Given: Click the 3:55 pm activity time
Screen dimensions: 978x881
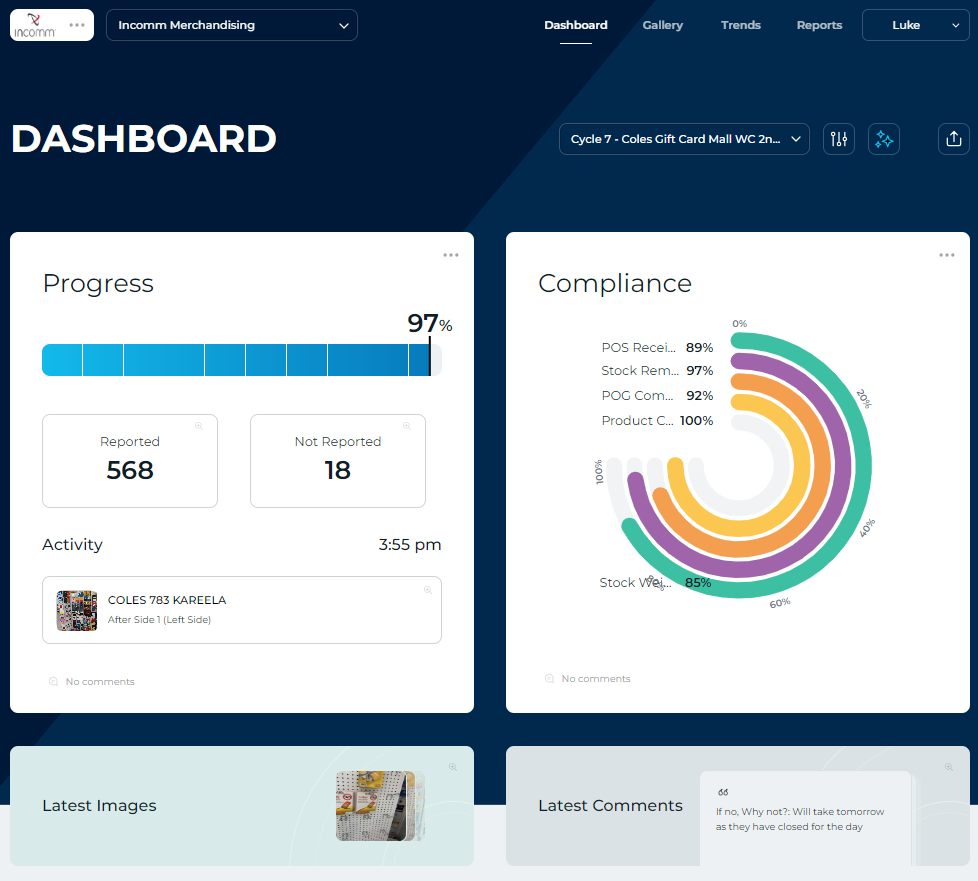Looking at the screenshot, I should pyautogui.click(x=410, y=544).
